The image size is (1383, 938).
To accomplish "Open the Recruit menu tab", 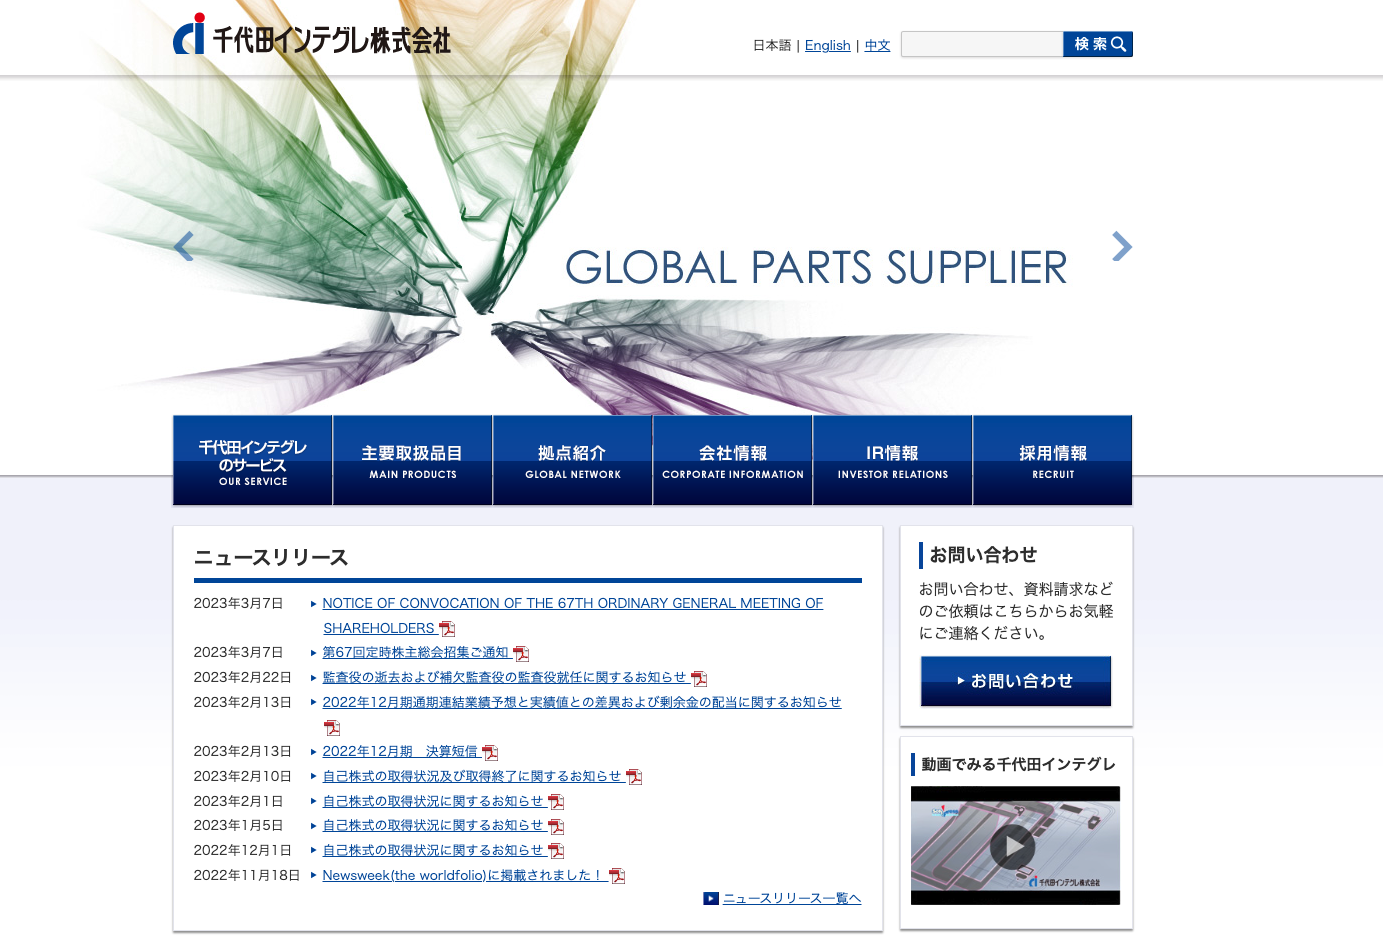I will [1053, 461].
